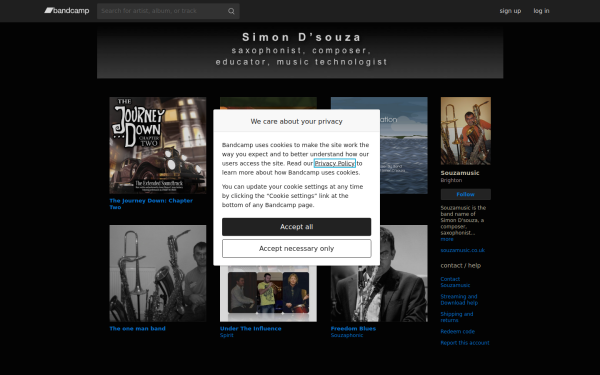Open the Contact Souzamusic link
Screen dimensions: 600x375
pos(455,282)
